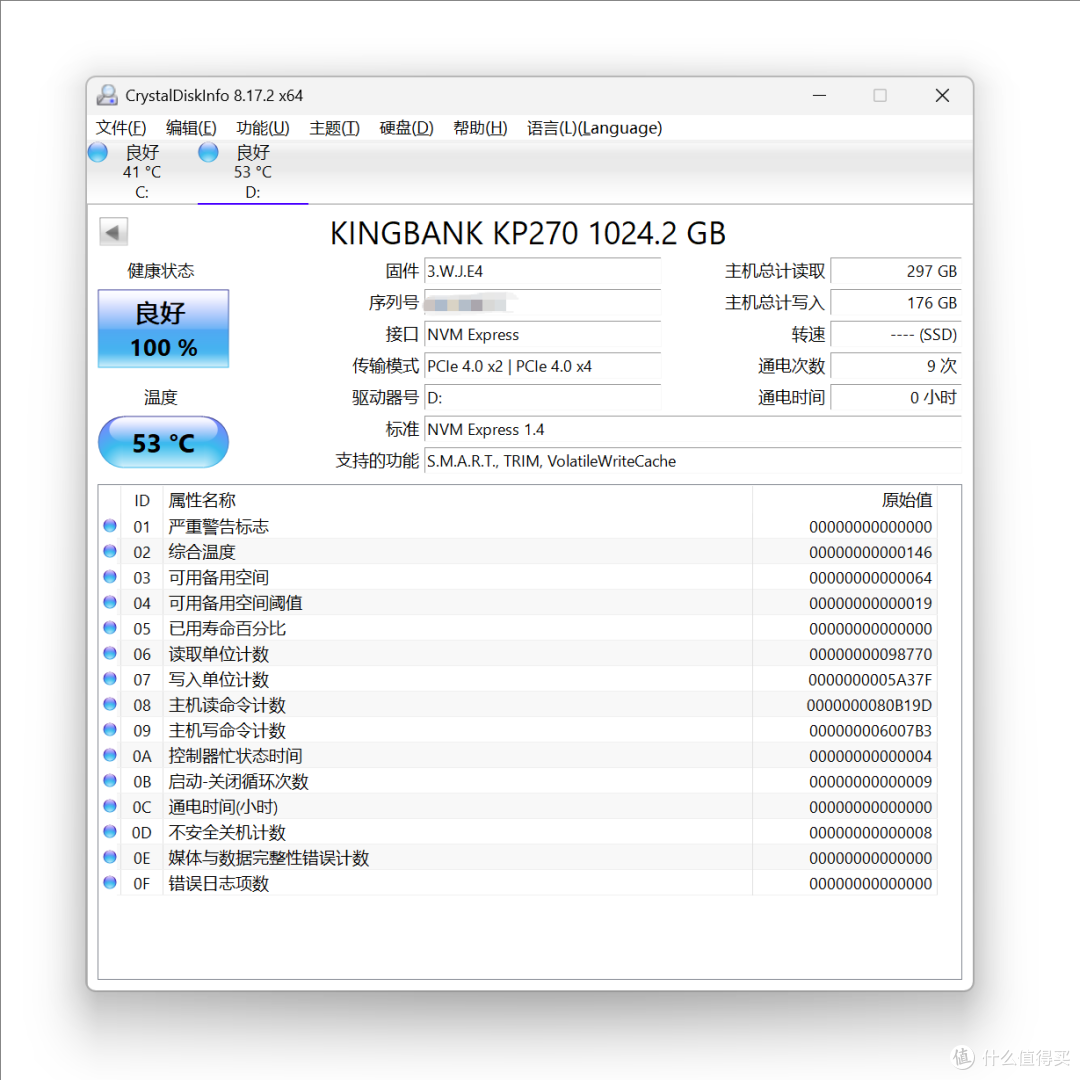Click status orb for attribute 05 已用寿命百分比
The image size is (1080, 1080).
110,628
